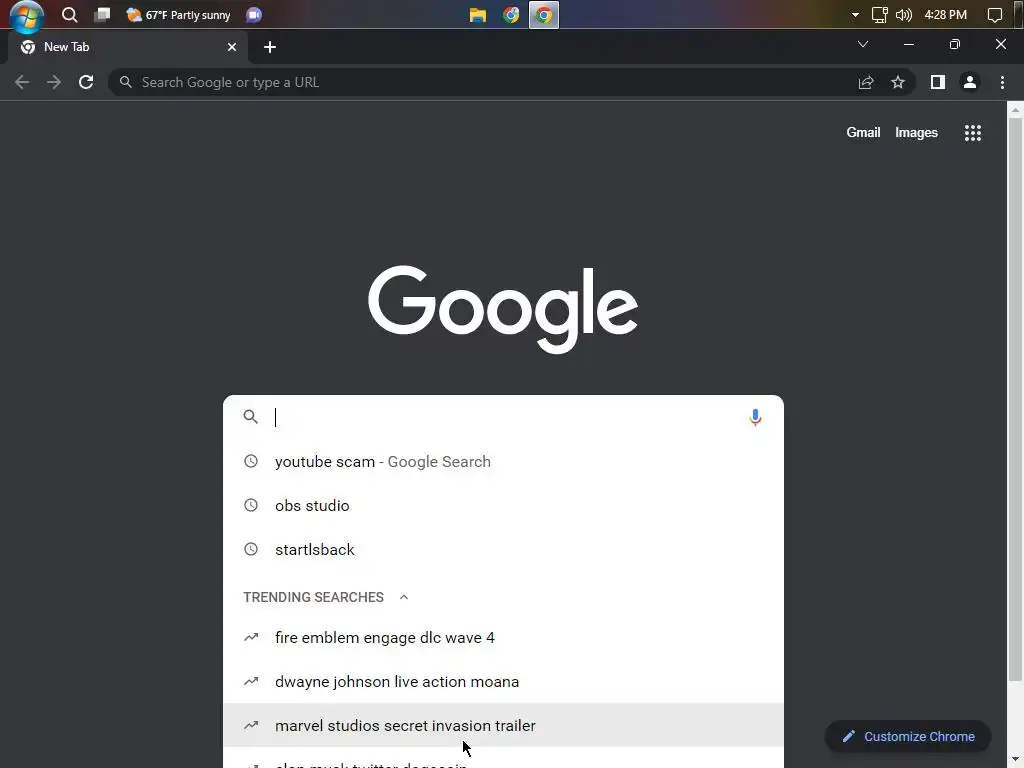Open the weather widget showing 67°F
This screenshot has height=768, width=1024.
pos(178,15)
